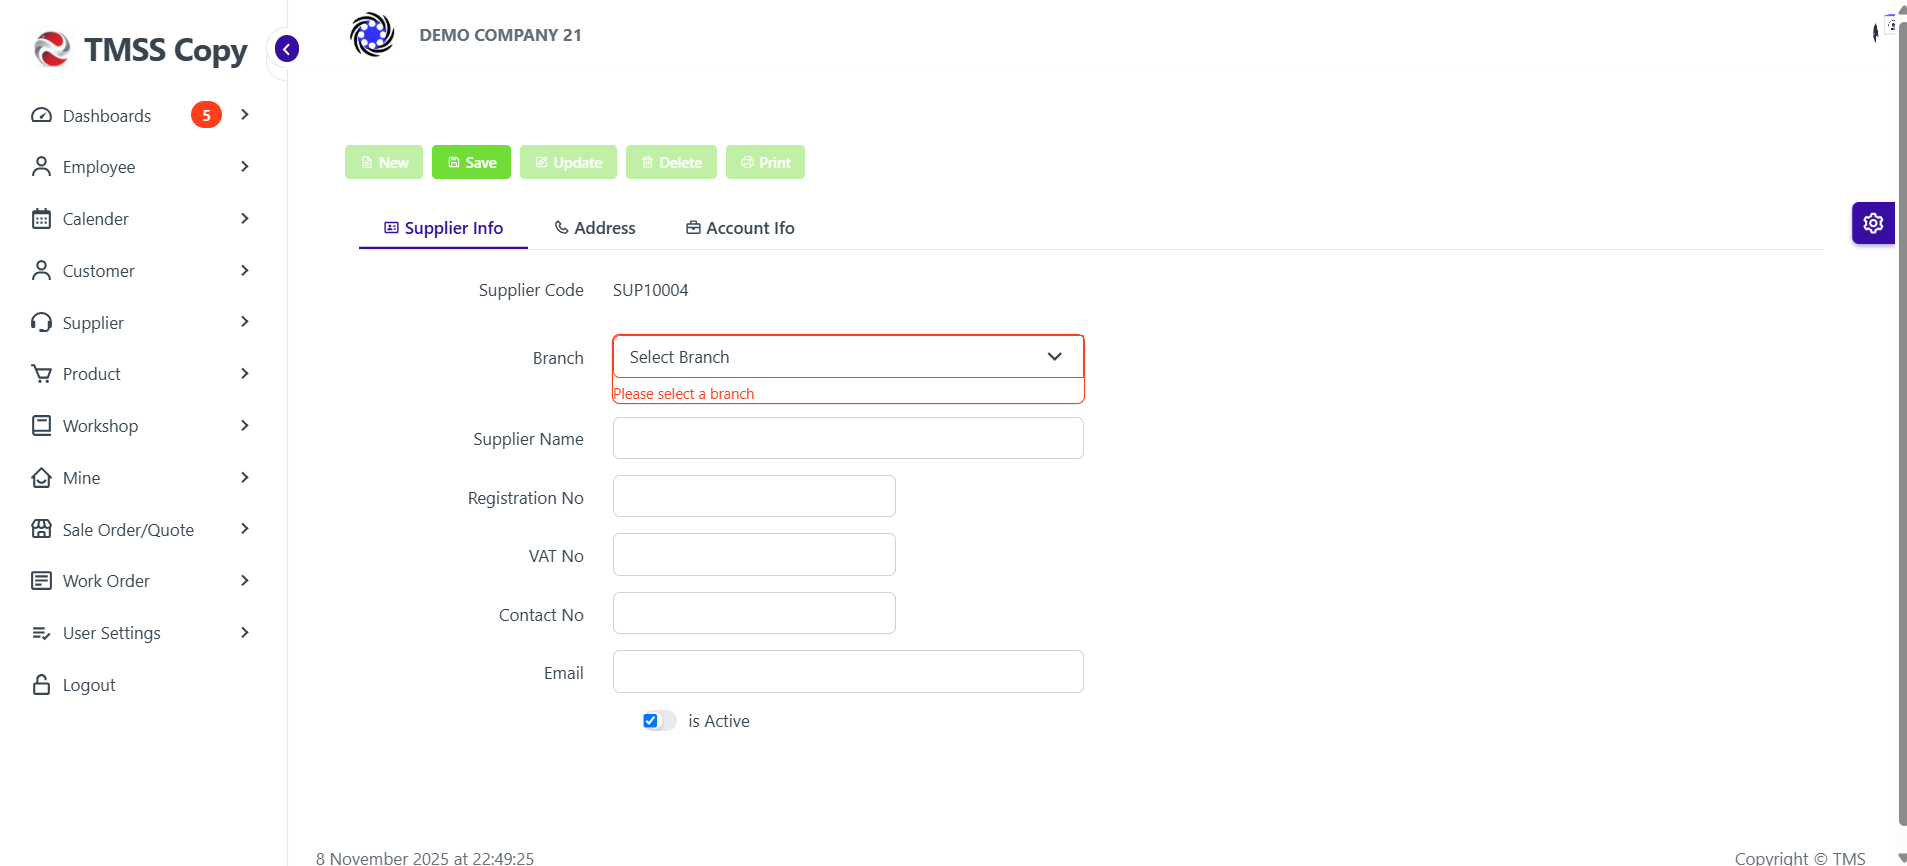Viewport: 1907px width, 866px height.
Task: Click the Demo Company 21 swirl logo
Action: (x=372, y=35)
